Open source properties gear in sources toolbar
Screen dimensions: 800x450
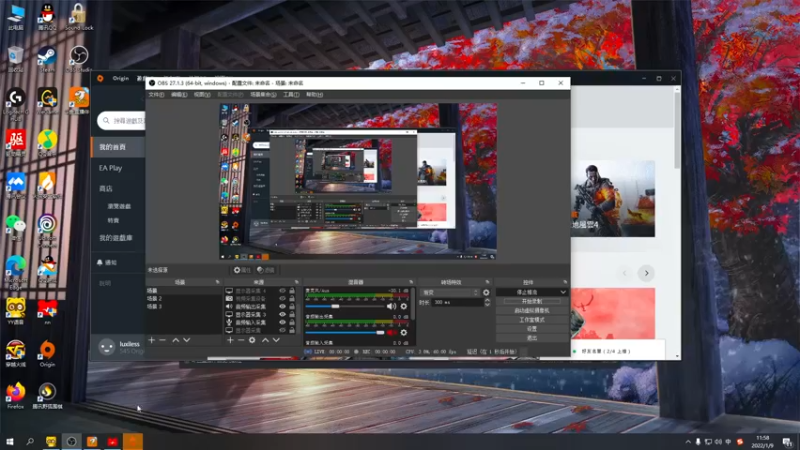point(252,340)
